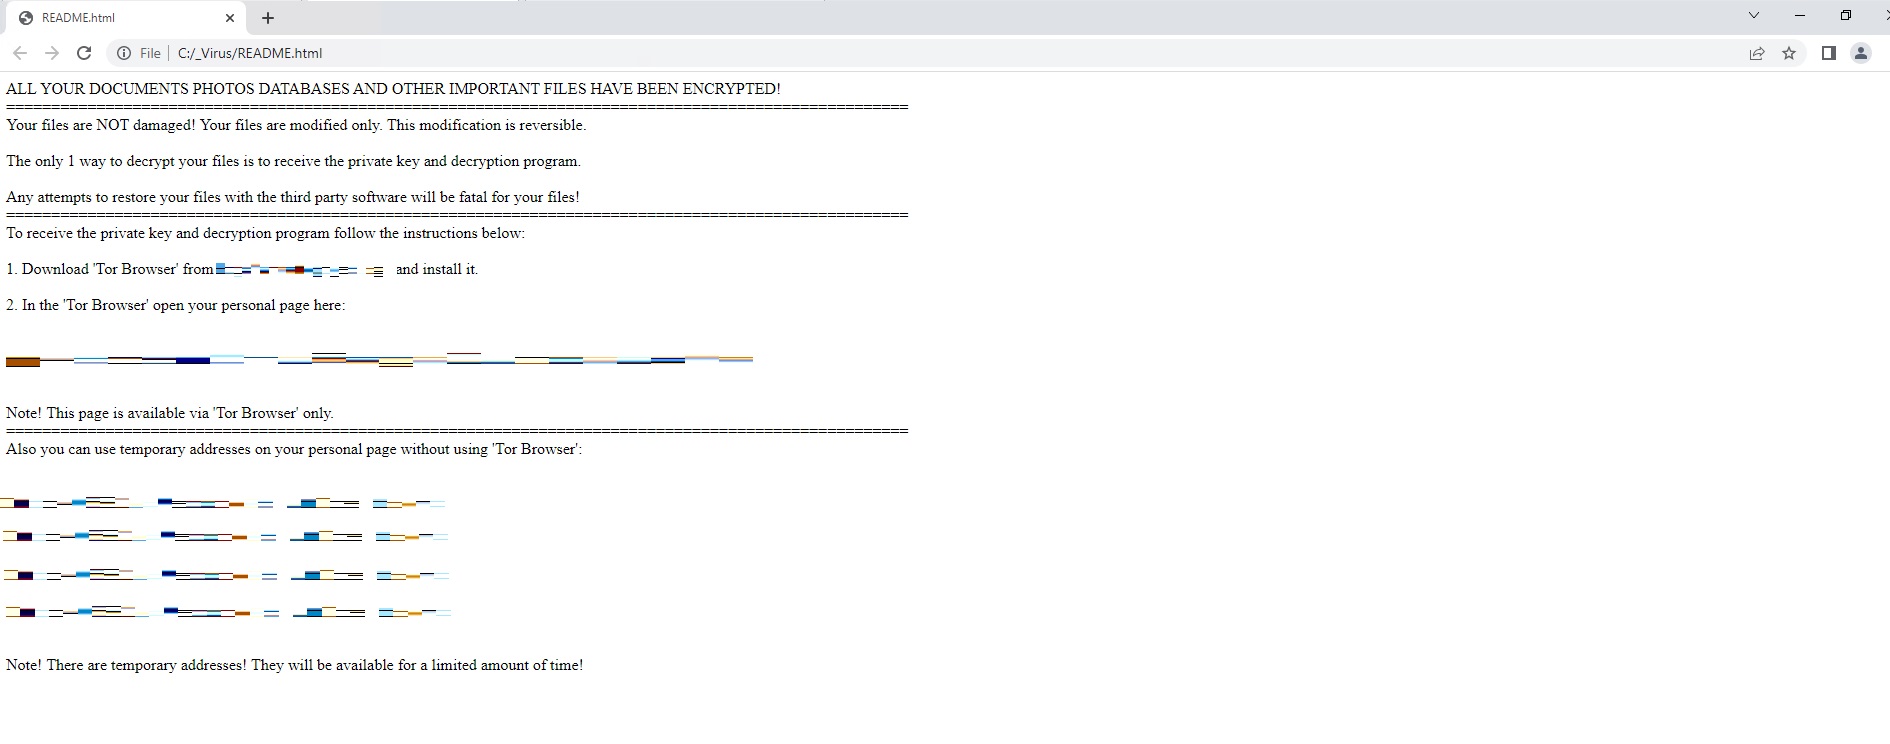Screen dimensions: 1890x744
Task: Reload the README.html page
Action: (84, 53)
